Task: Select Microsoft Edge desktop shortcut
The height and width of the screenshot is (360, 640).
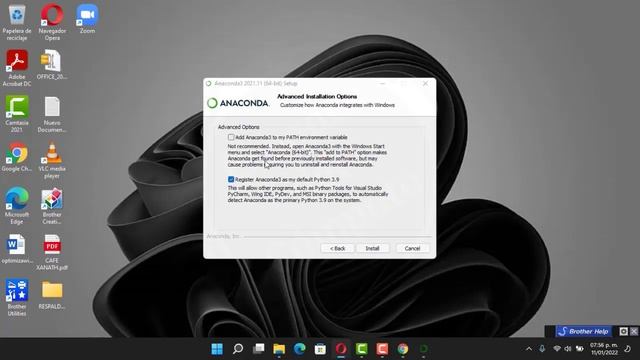Action: pyautogui.click(x=17, y=206)
